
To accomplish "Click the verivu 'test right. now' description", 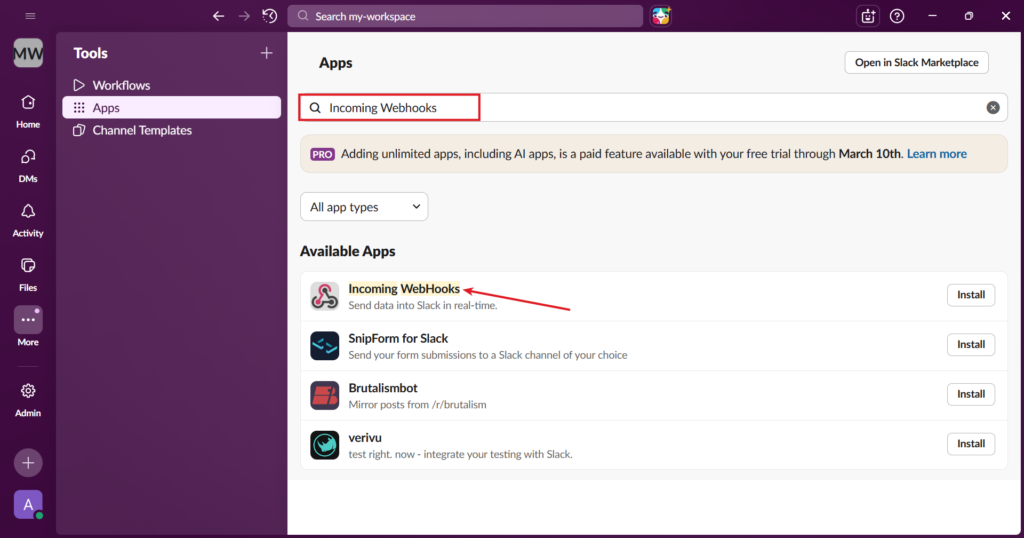I will [460, 454].
